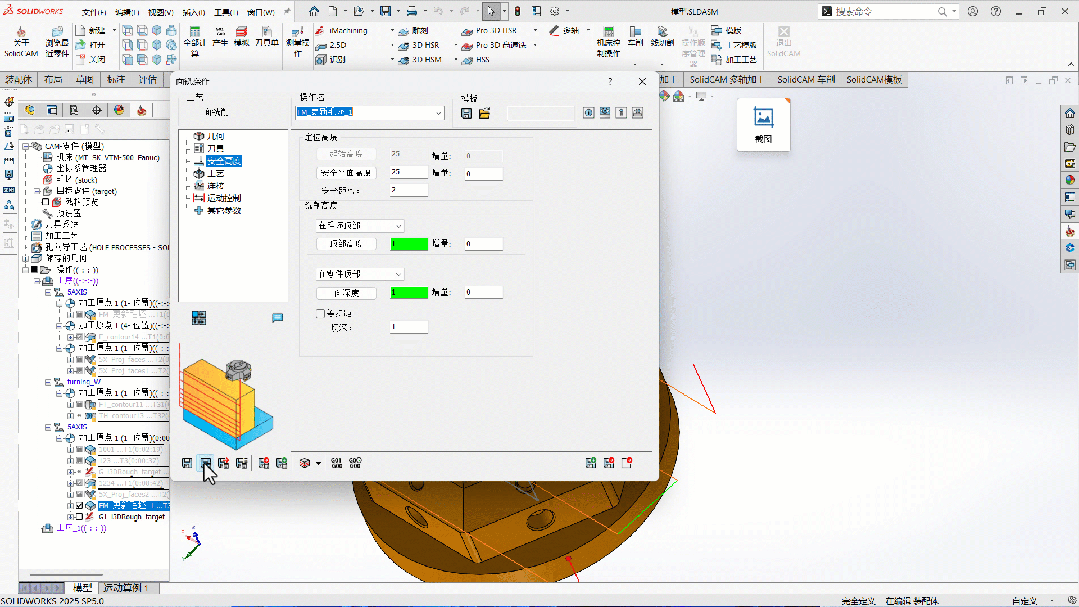Click the template save disk icon
This screenshot has height=607, width=1079.
(x=467, y=113)
